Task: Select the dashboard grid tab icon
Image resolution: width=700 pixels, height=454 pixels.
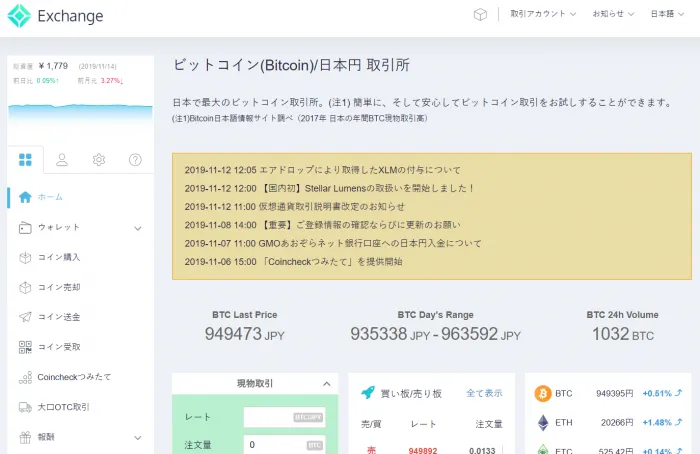Action: (x=25, y=159)
